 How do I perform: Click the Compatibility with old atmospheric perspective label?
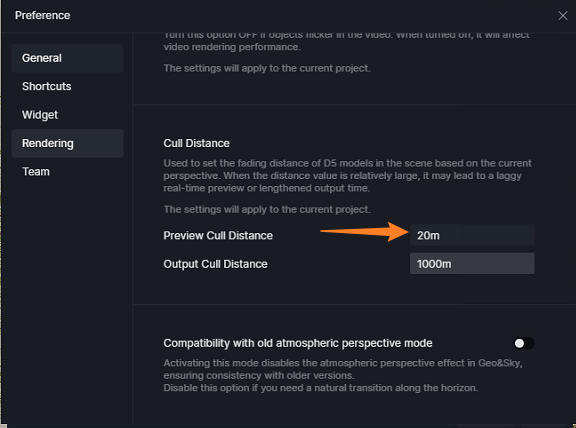tap(298, 343)
